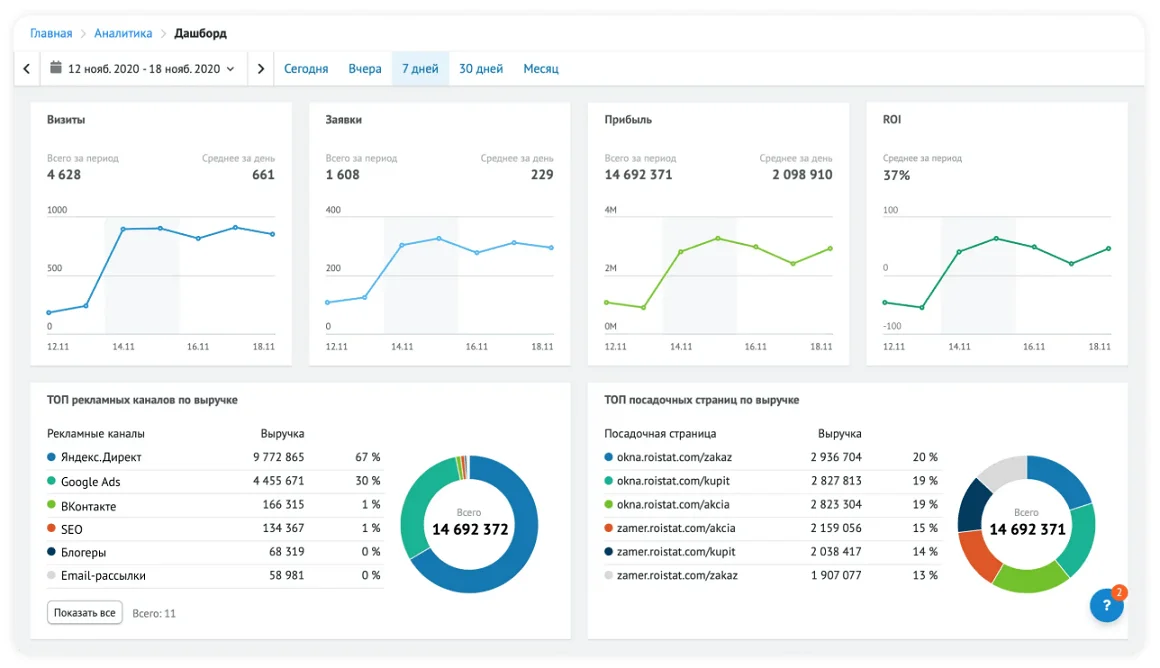Open the help question mark button
The height and width of the screenshot is (668, 1160).
(x=1106, y=606)
